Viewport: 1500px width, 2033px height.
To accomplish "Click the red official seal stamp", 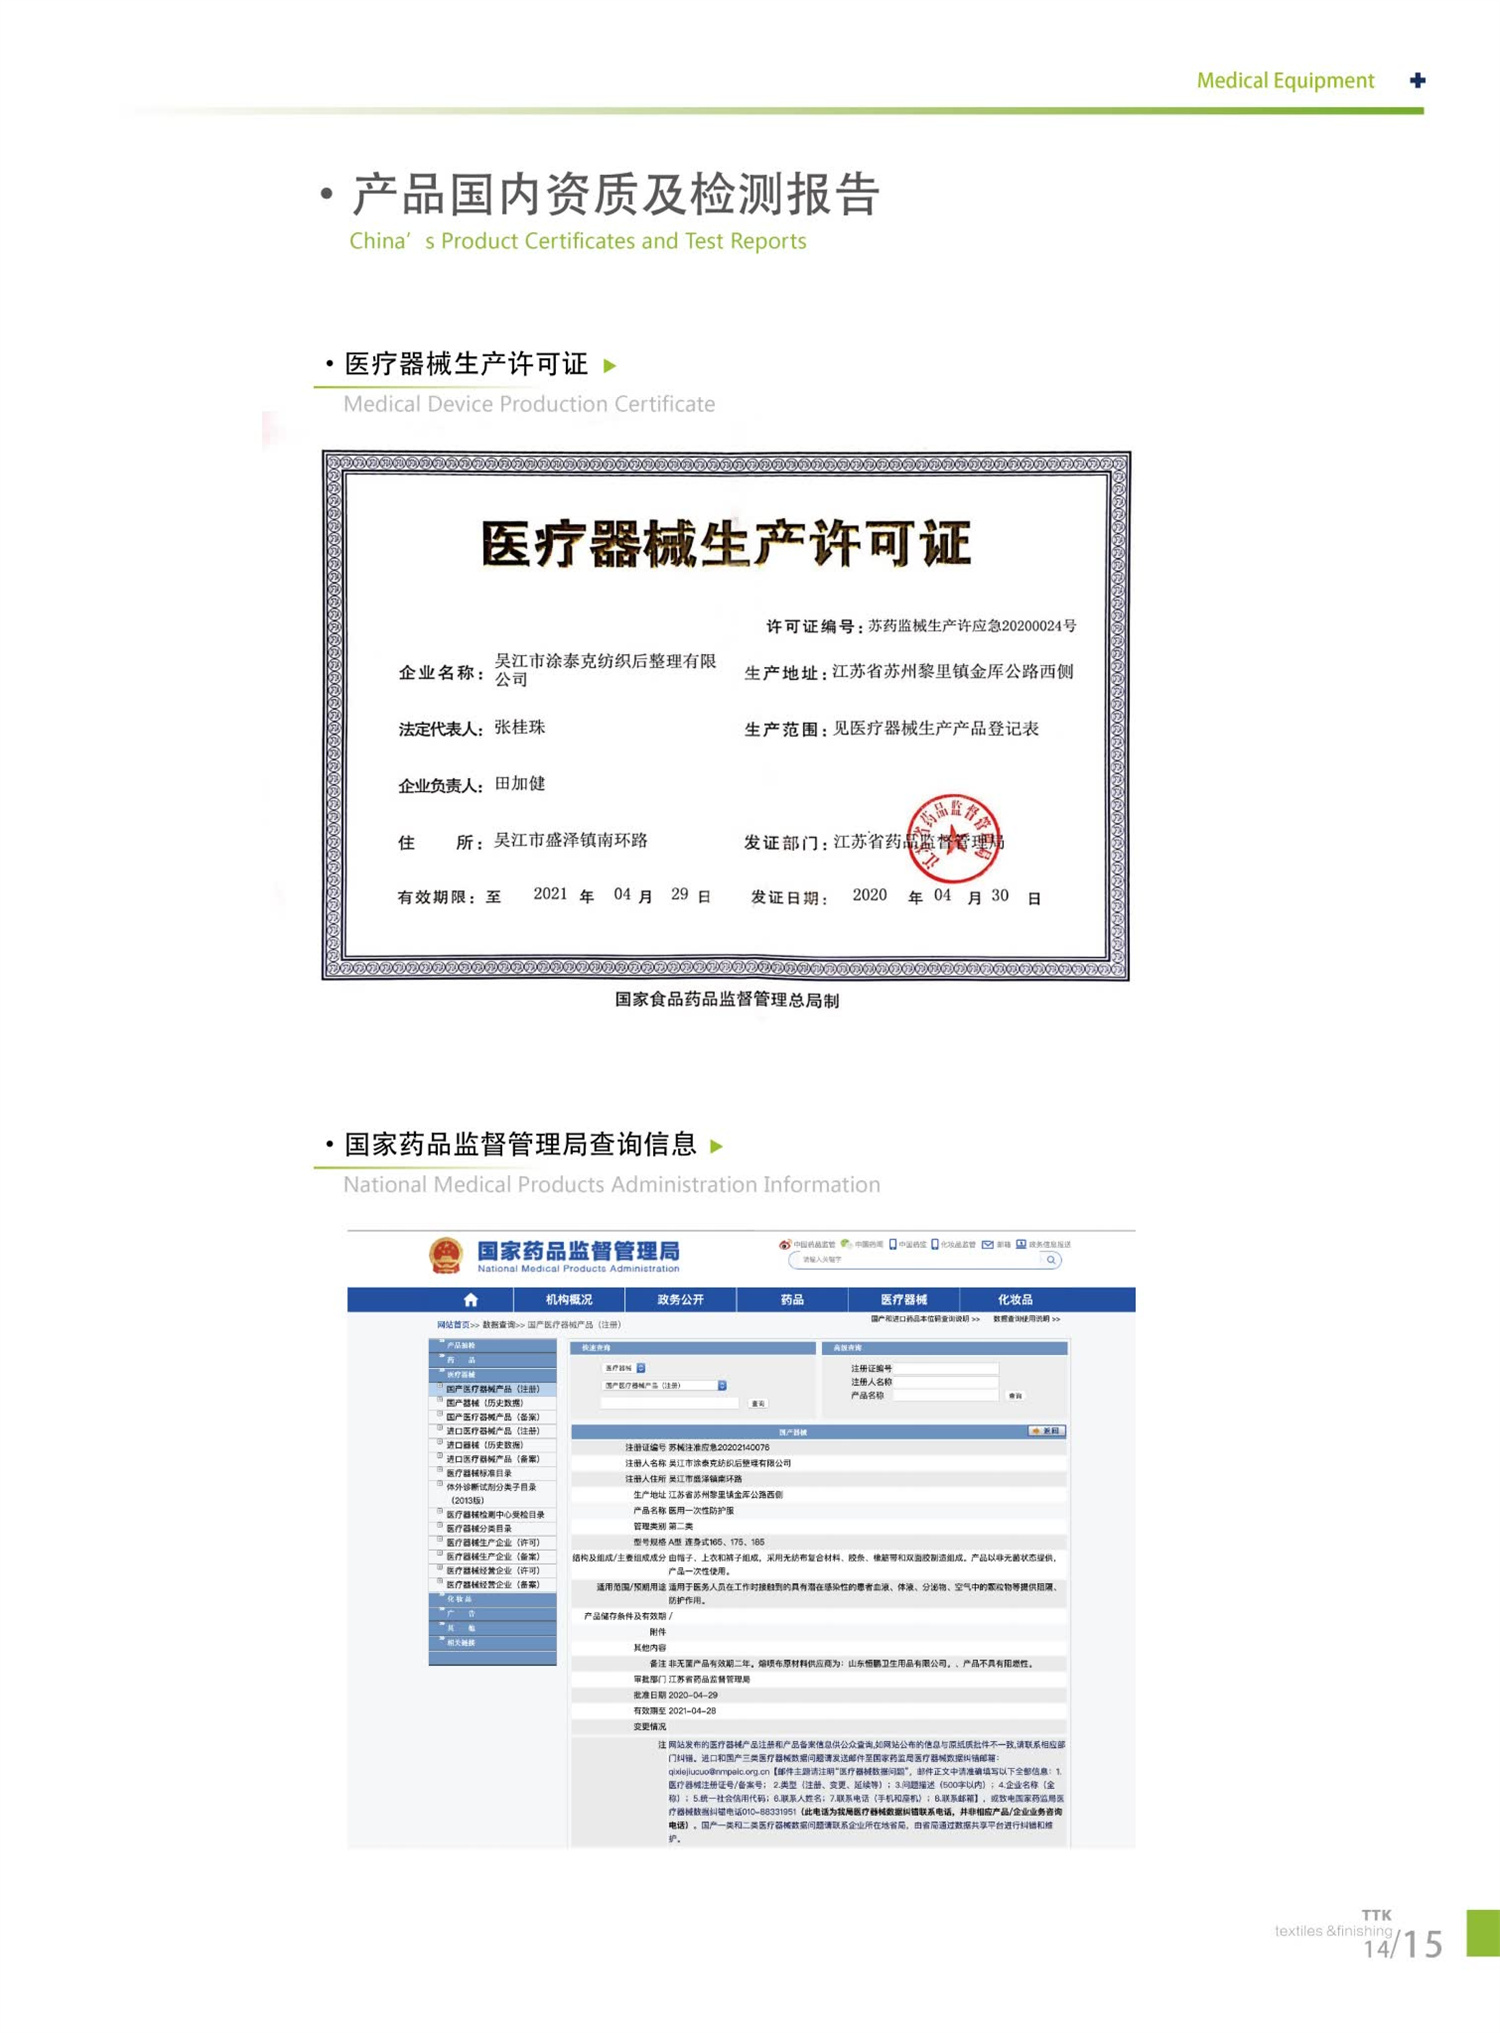I will click(952, 838).
